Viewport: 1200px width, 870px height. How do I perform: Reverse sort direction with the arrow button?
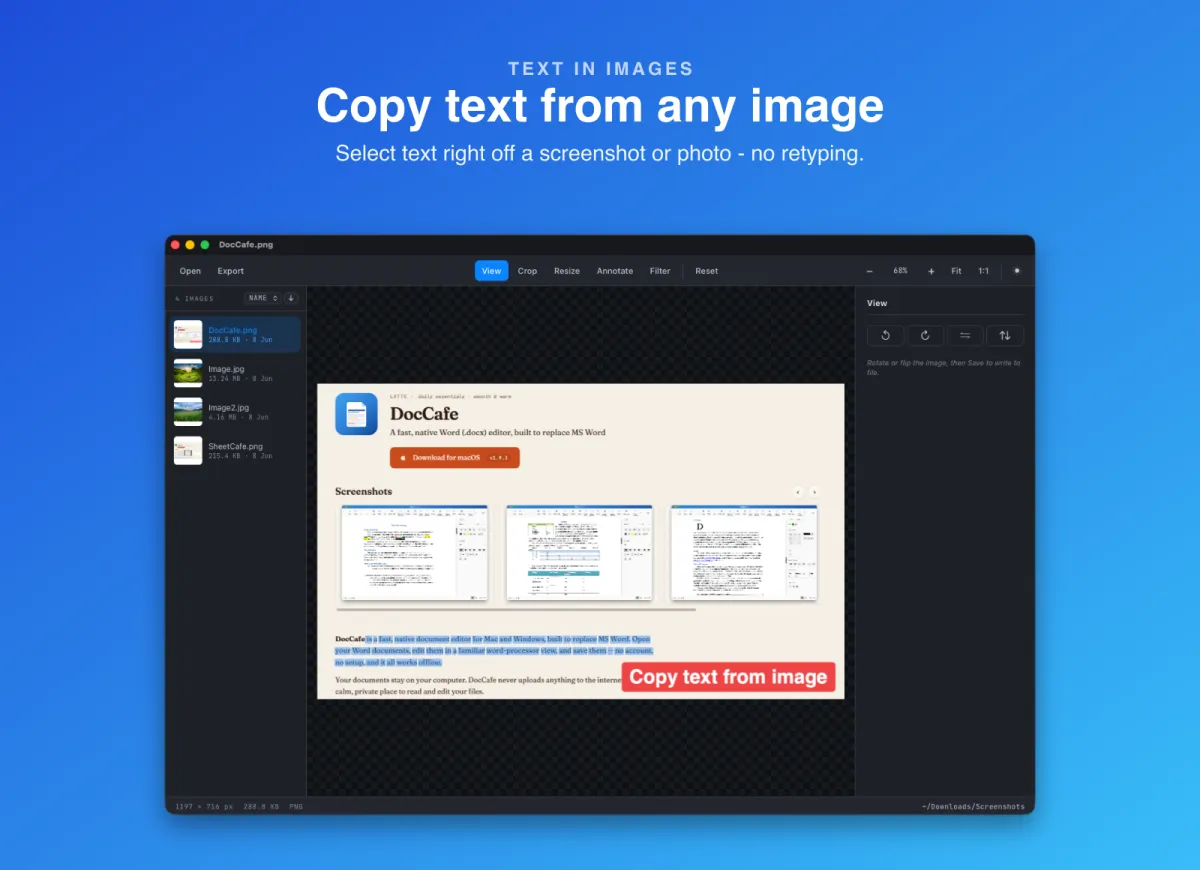[x=291, y=298]
